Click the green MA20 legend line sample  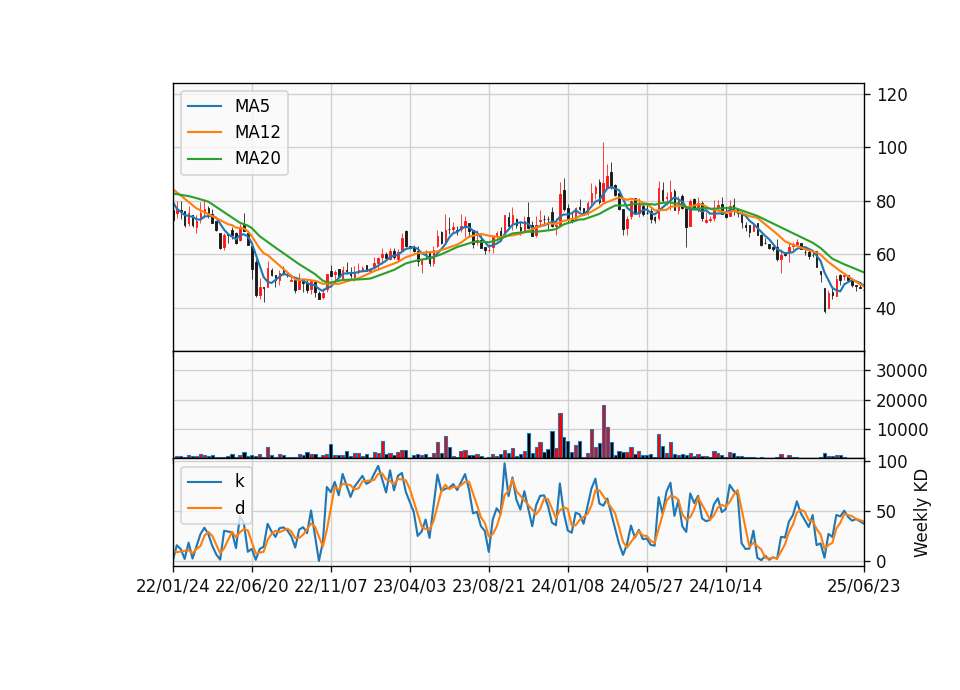pyautogui.click(x=204, y=158)
